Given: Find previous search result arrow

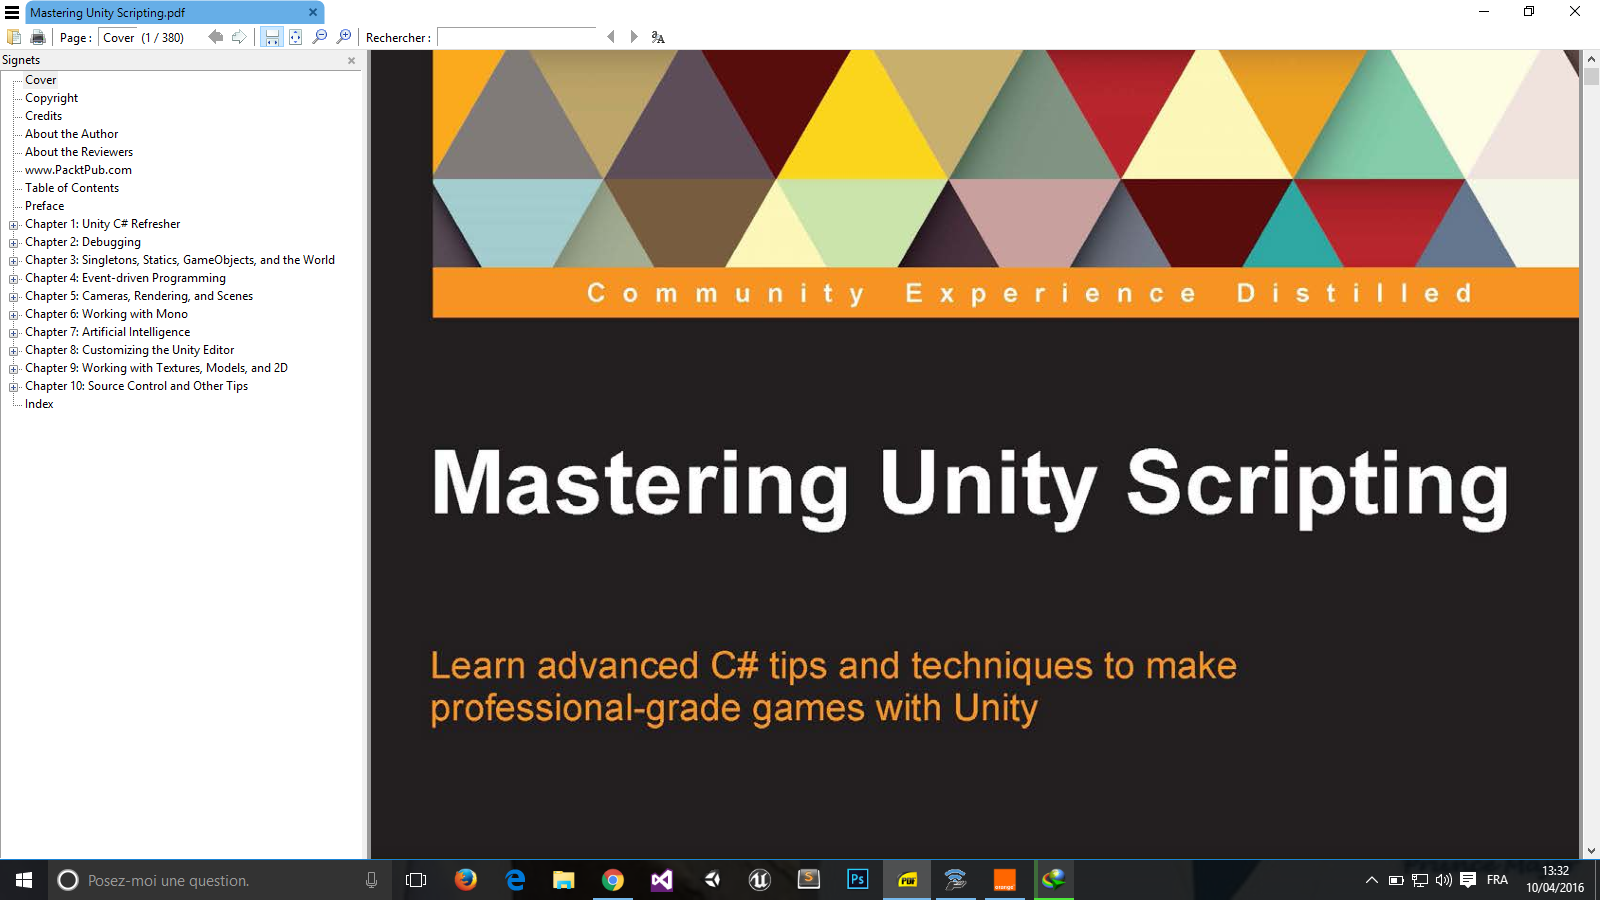Looking at the screenshot, I should [x=611, y=37].
